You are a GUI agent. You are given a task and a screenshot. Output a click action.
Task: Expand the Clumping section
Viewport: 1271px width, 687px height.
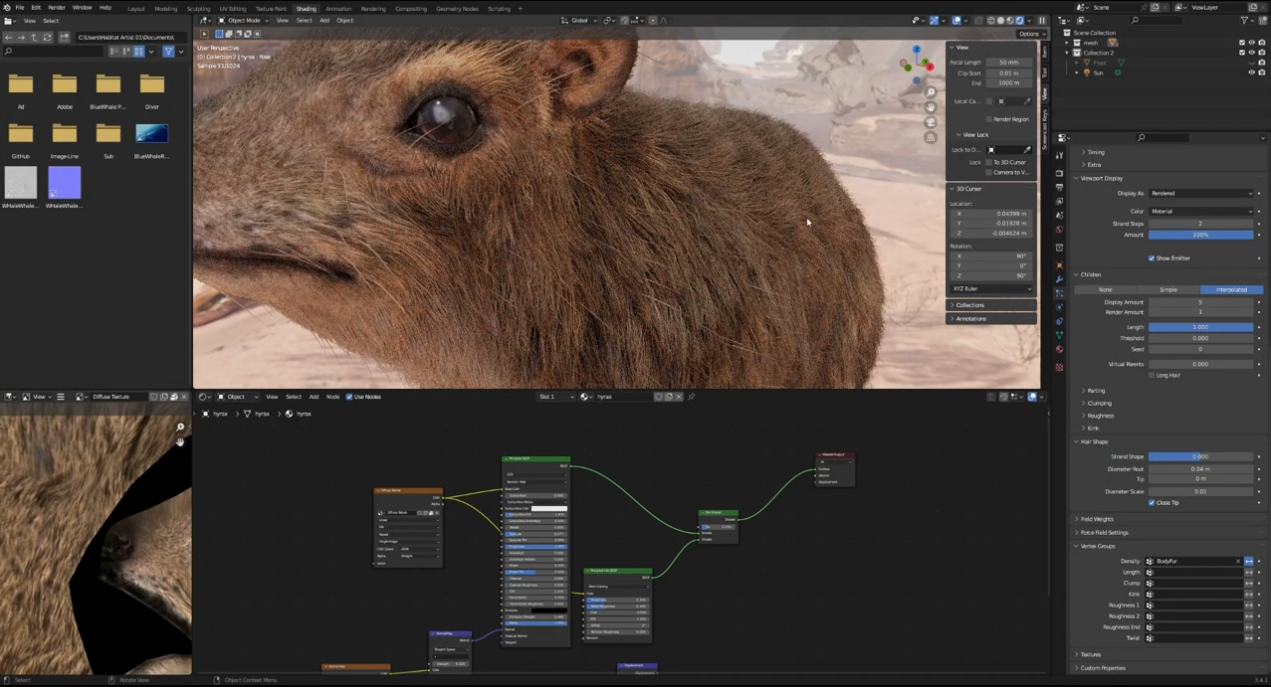[1099, 403]
